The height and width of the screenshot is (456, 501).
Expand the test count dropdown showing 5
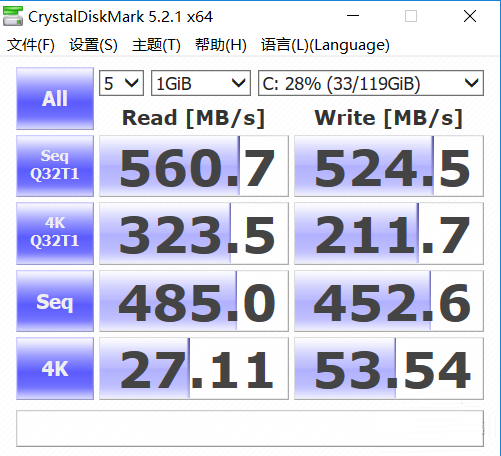[121, 83]
